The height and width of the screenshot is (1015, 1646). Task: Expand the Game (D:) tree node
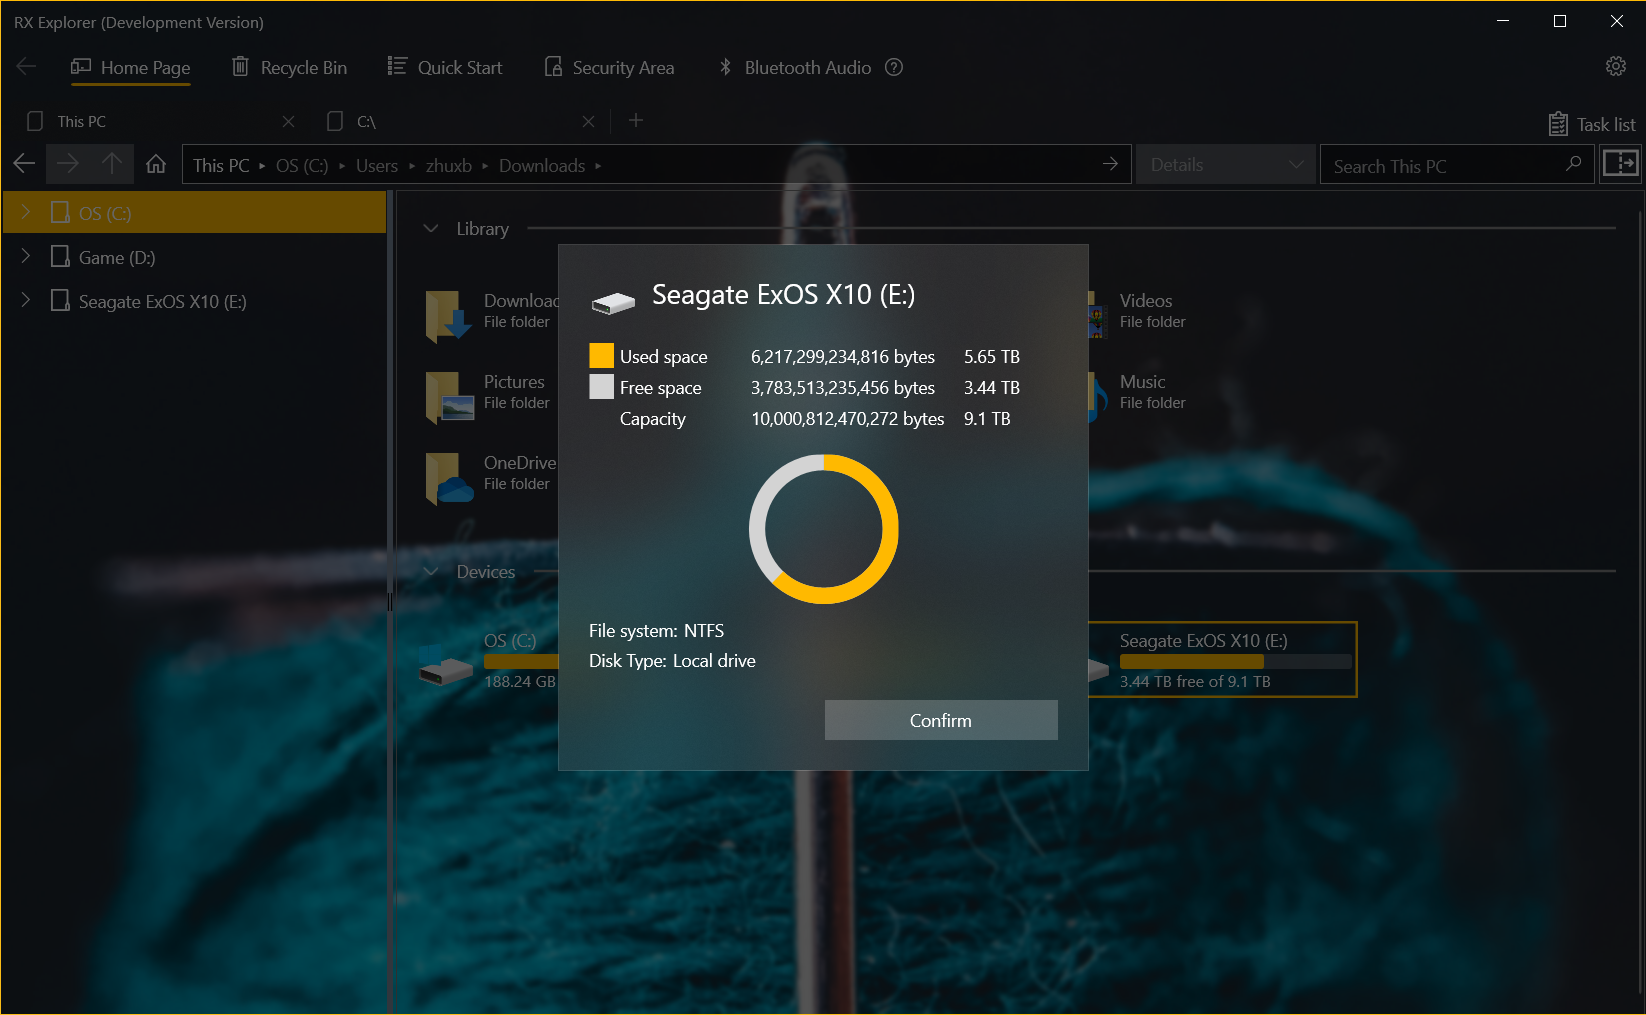coord(26,257)
